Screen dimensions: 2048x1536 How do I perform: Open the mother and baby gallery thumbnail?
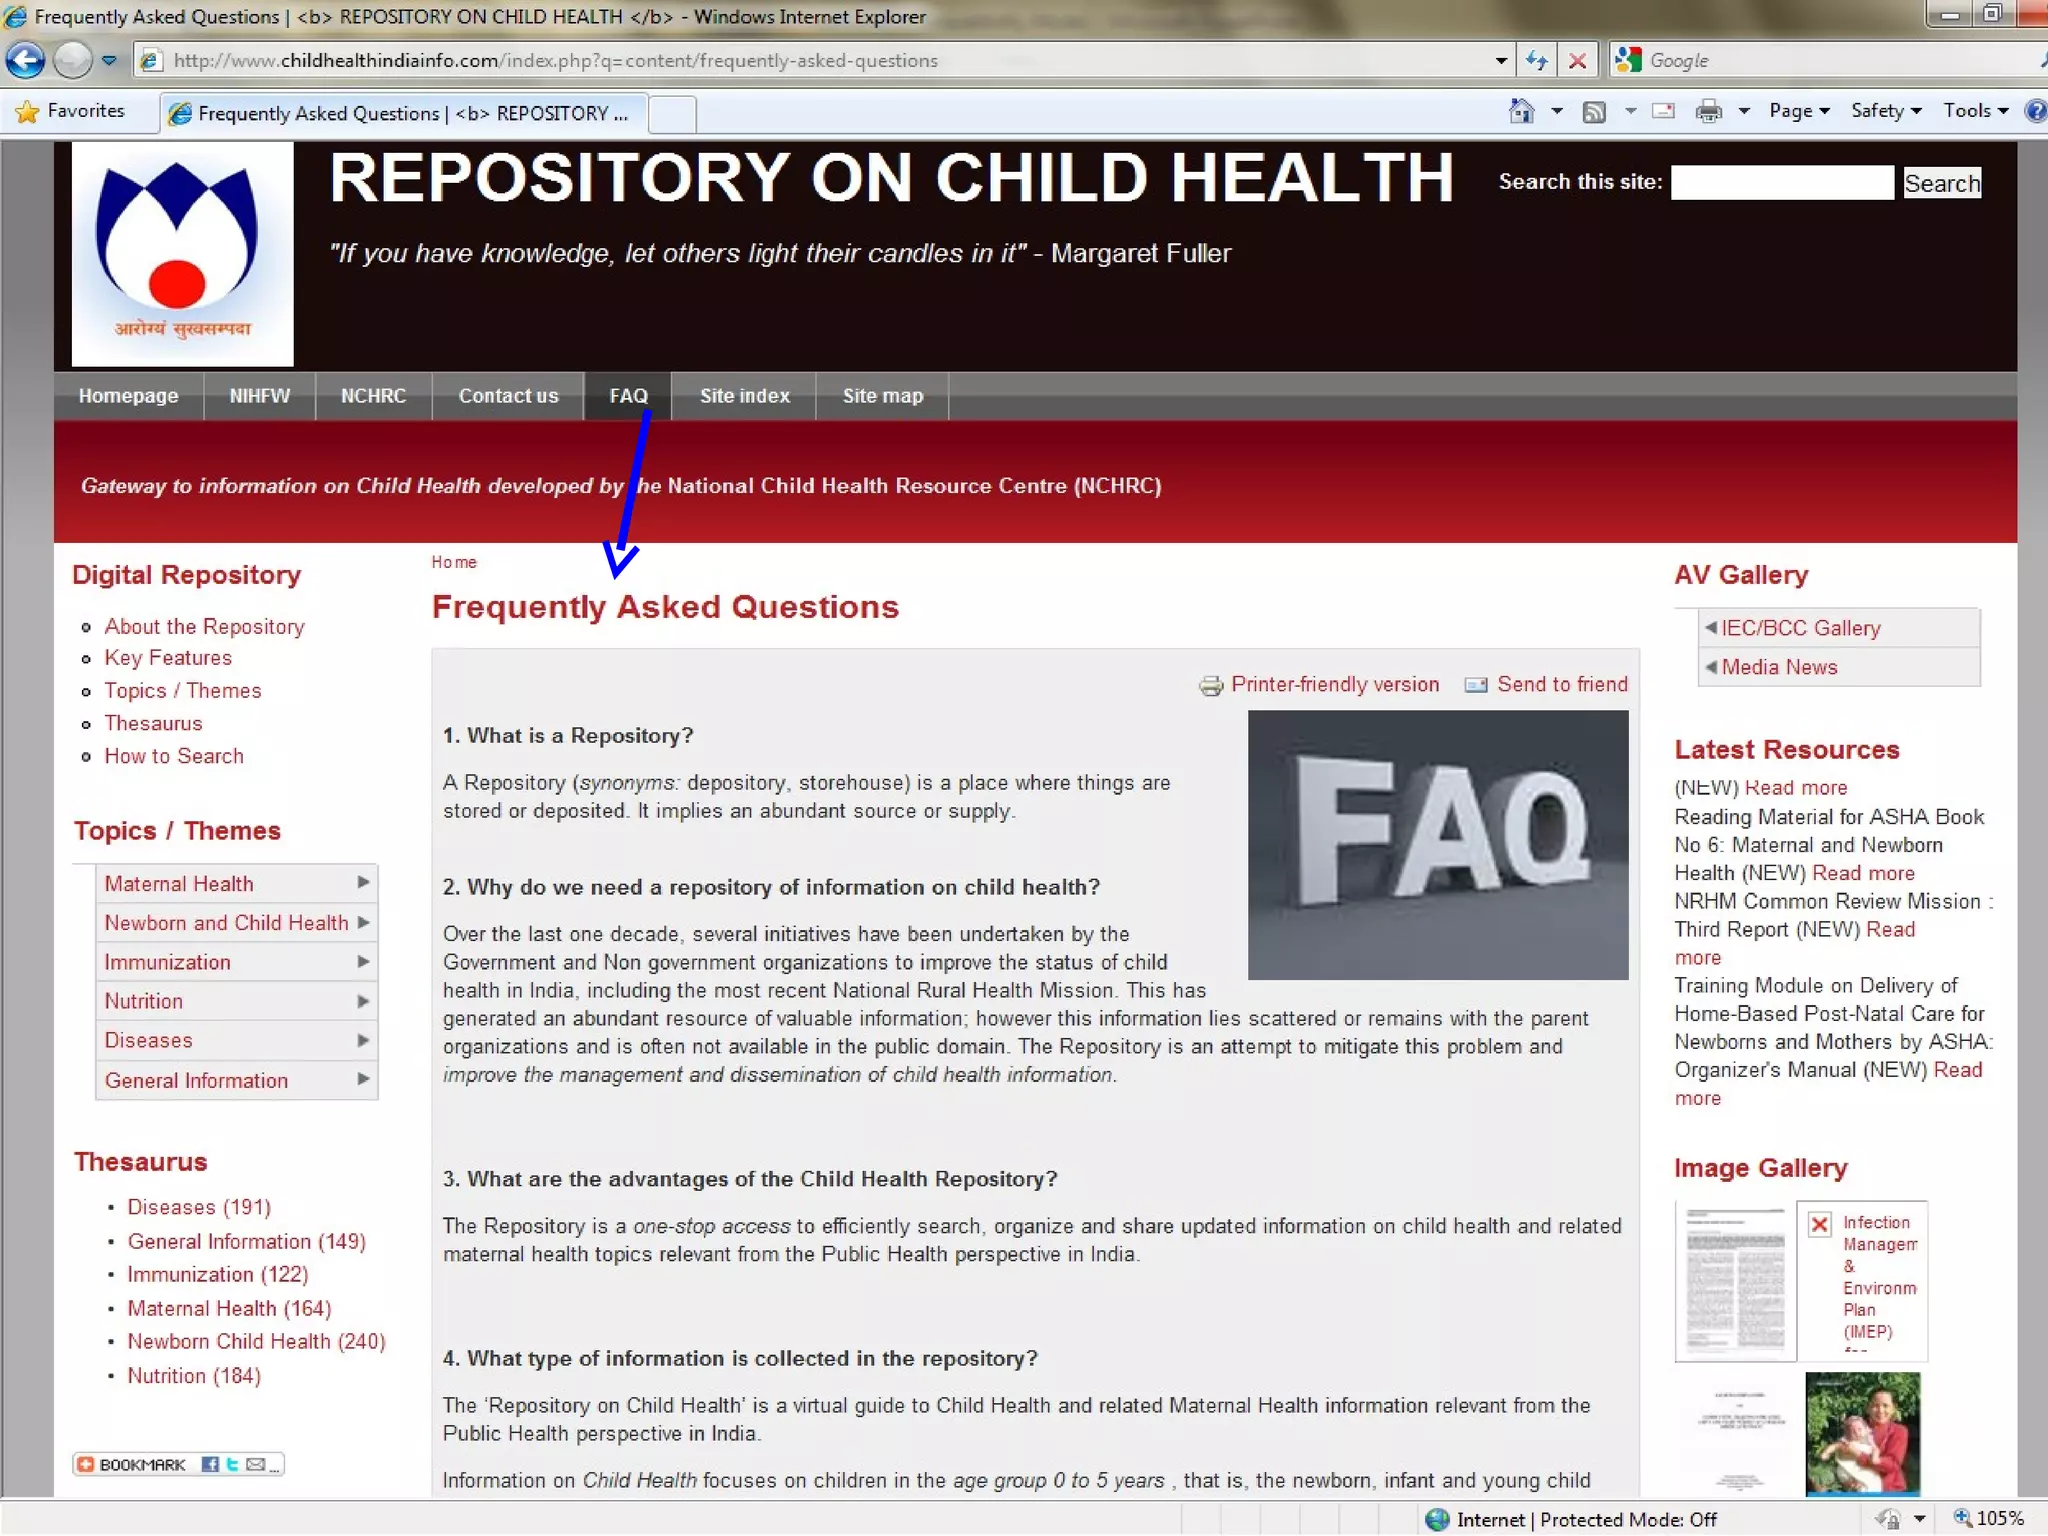(x=1862, y=1432)
